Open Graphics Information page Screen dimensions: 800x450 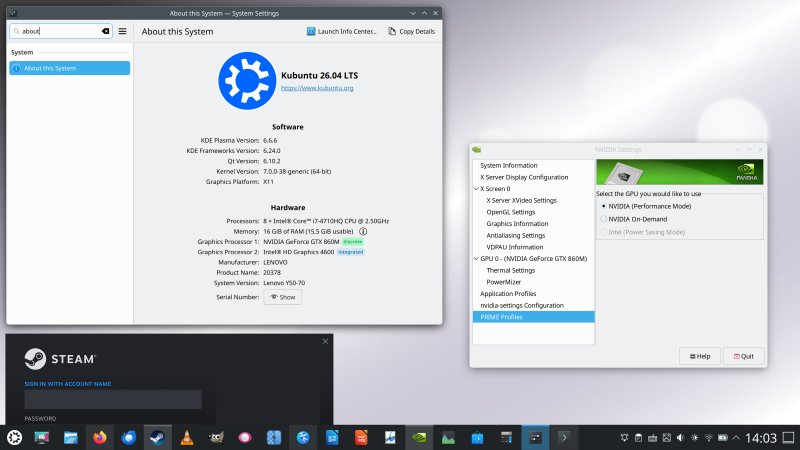(x=517, y=223)
